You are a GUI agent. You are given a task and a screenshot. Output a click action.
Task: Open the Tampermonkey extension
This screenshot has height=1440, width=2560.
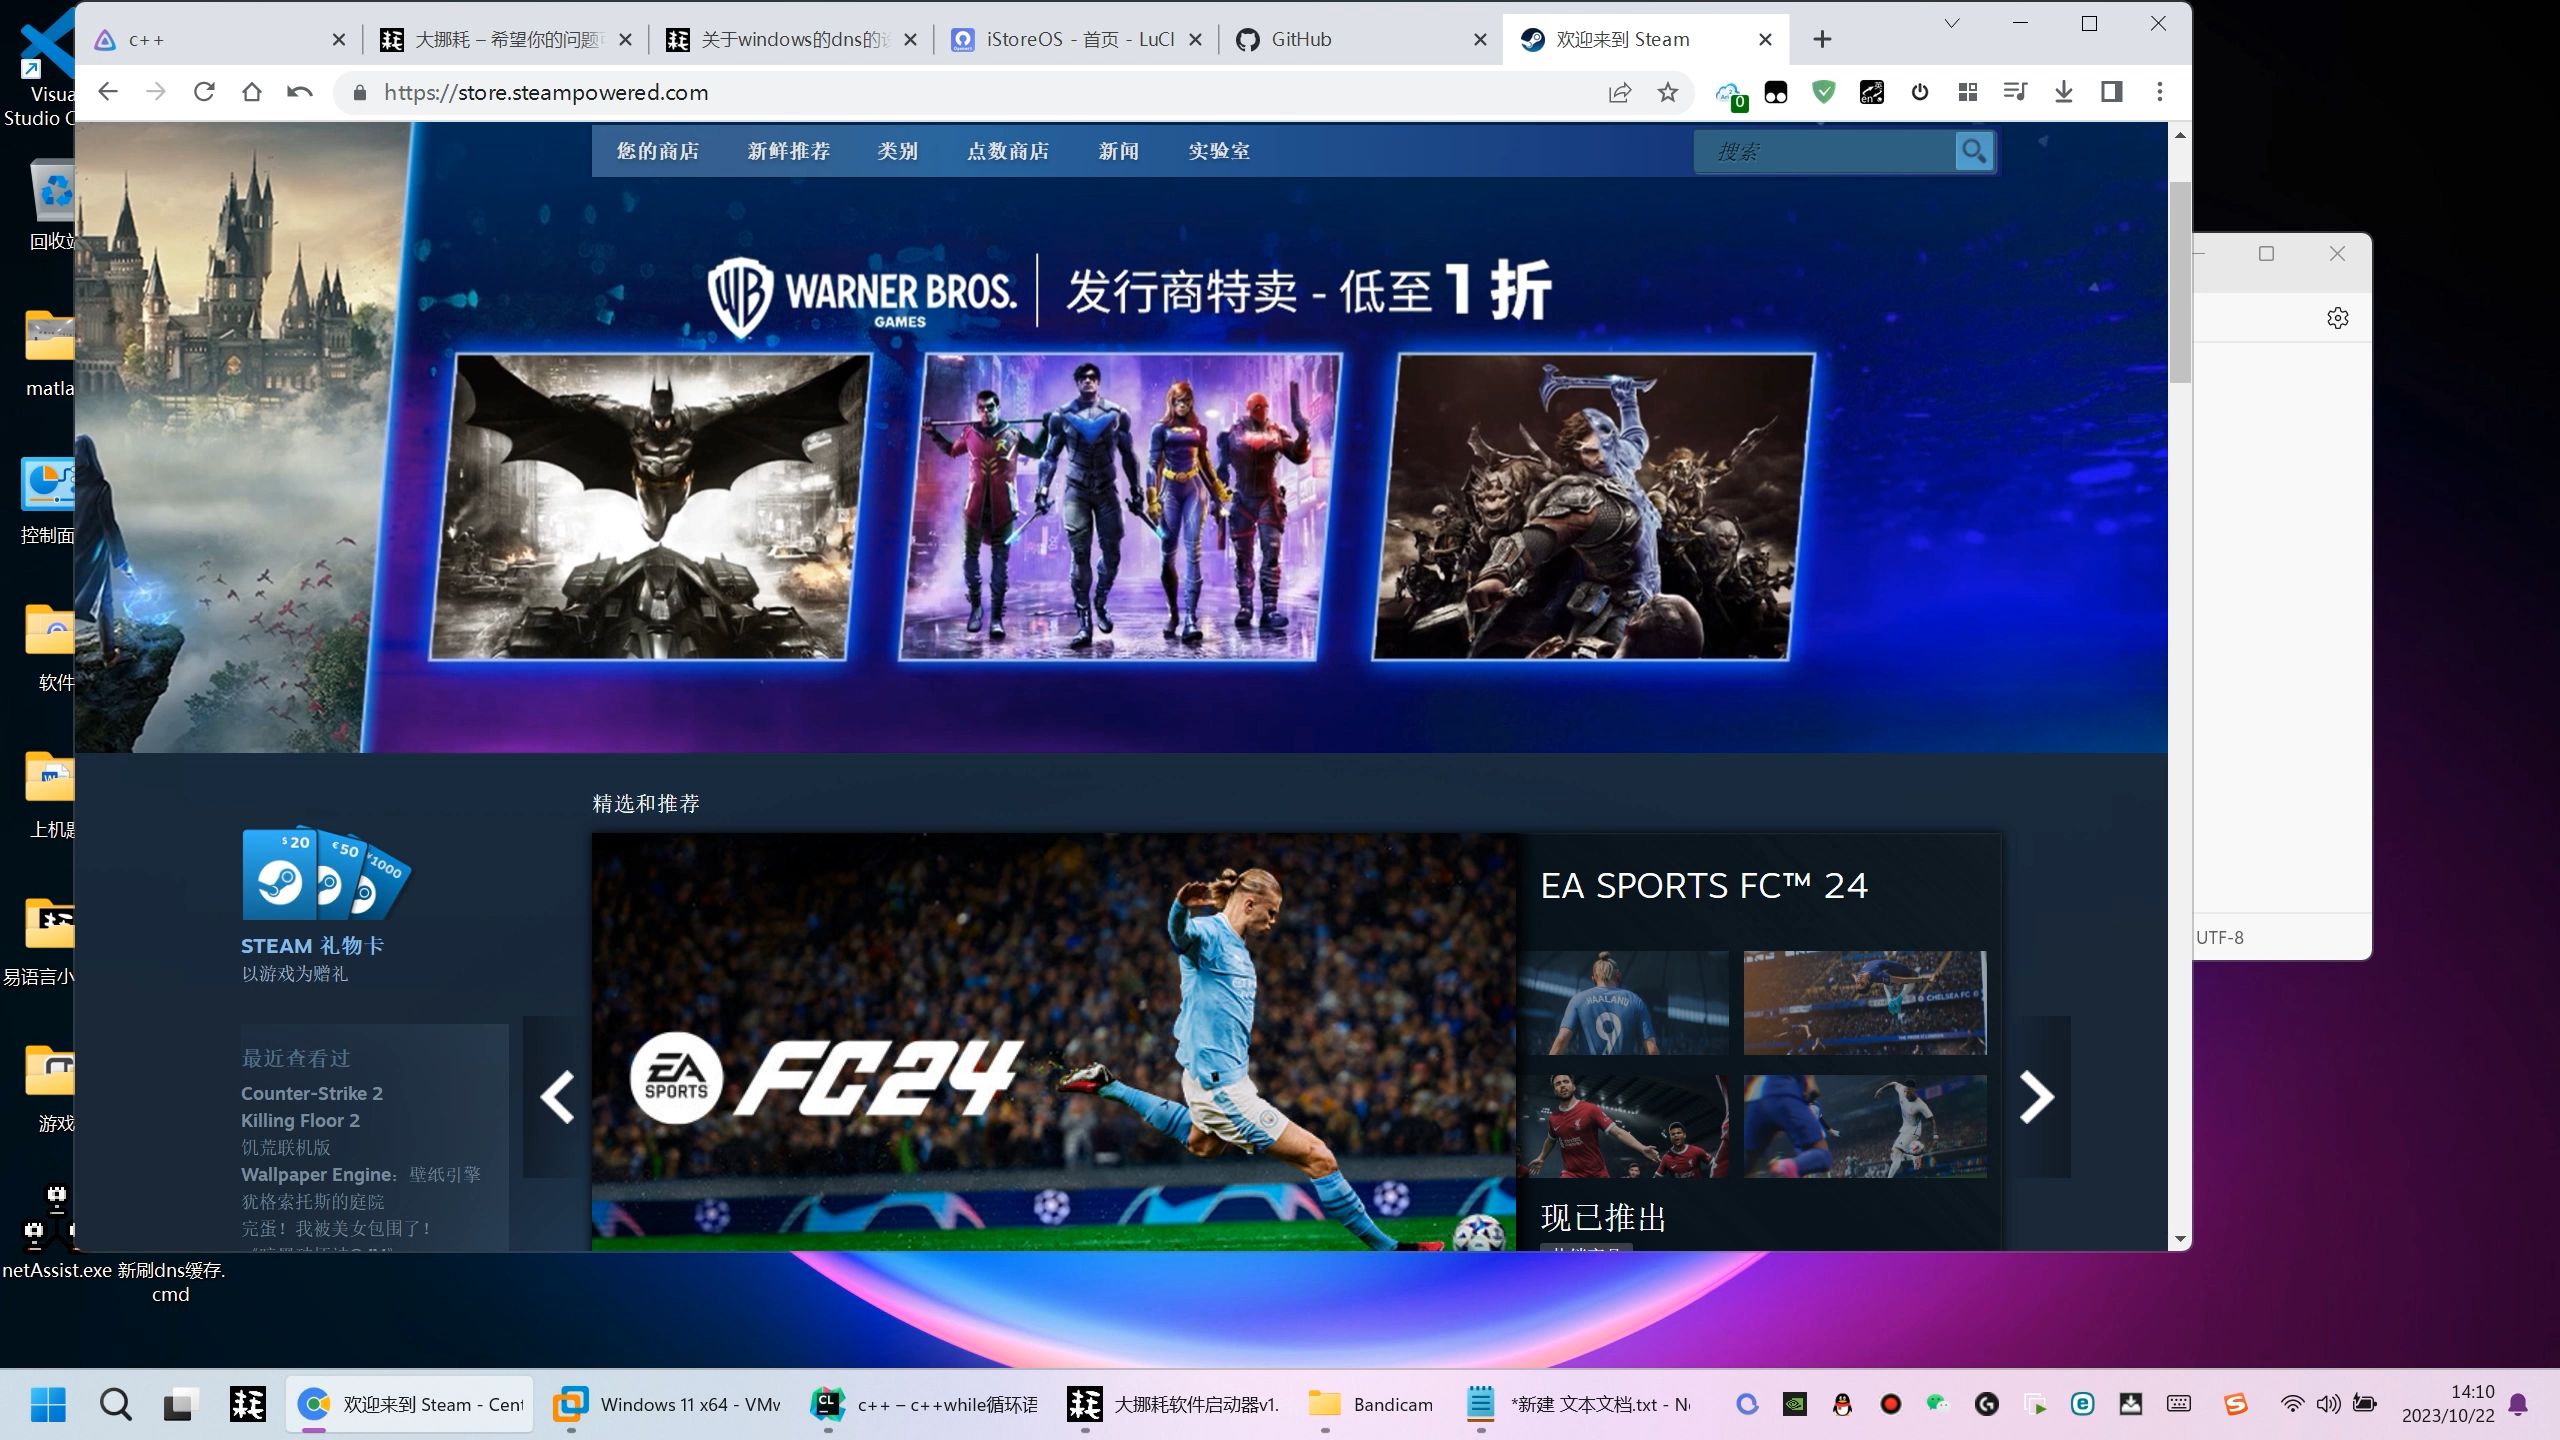(x=1776, y=92)
